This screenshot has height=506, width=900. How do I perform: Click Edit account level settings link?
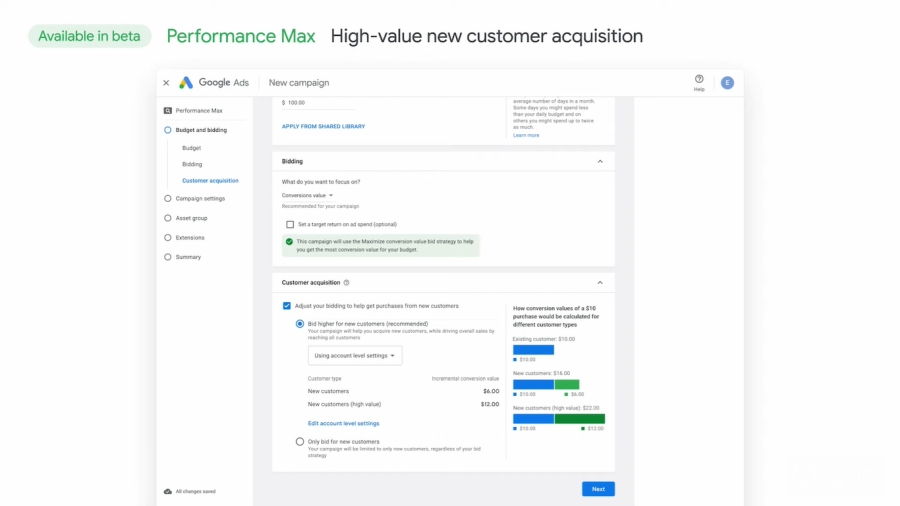tap(343, 423)
